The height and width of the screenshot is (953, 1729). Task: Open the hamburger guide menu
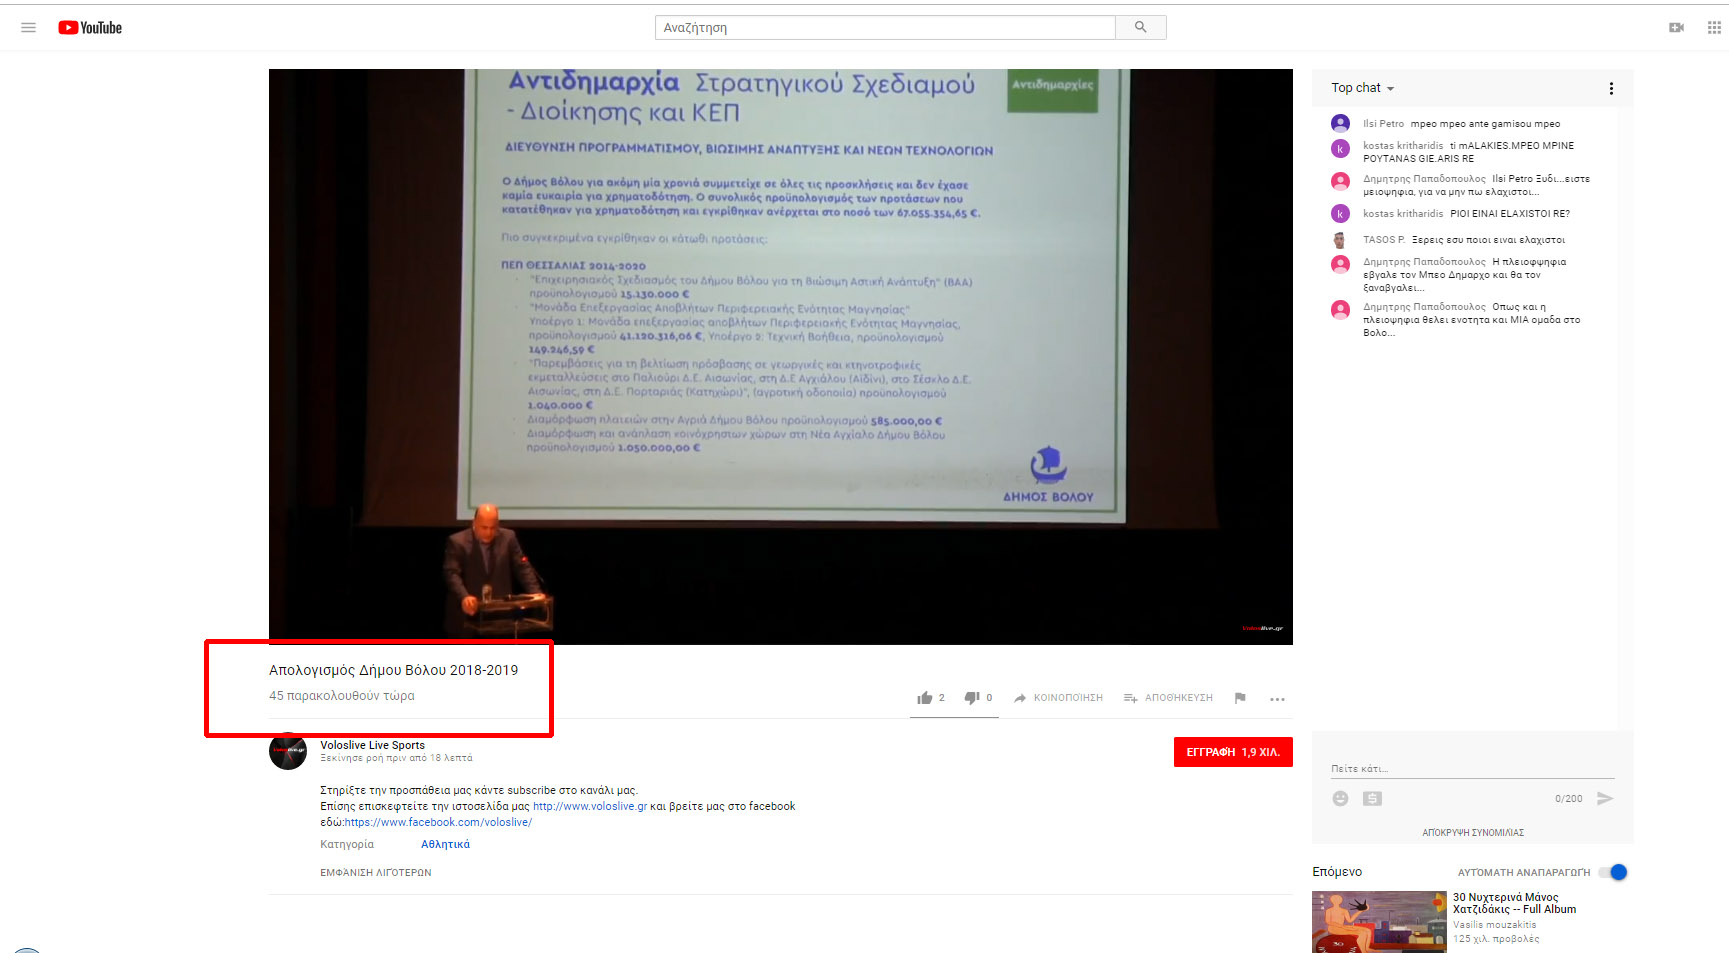28,28
